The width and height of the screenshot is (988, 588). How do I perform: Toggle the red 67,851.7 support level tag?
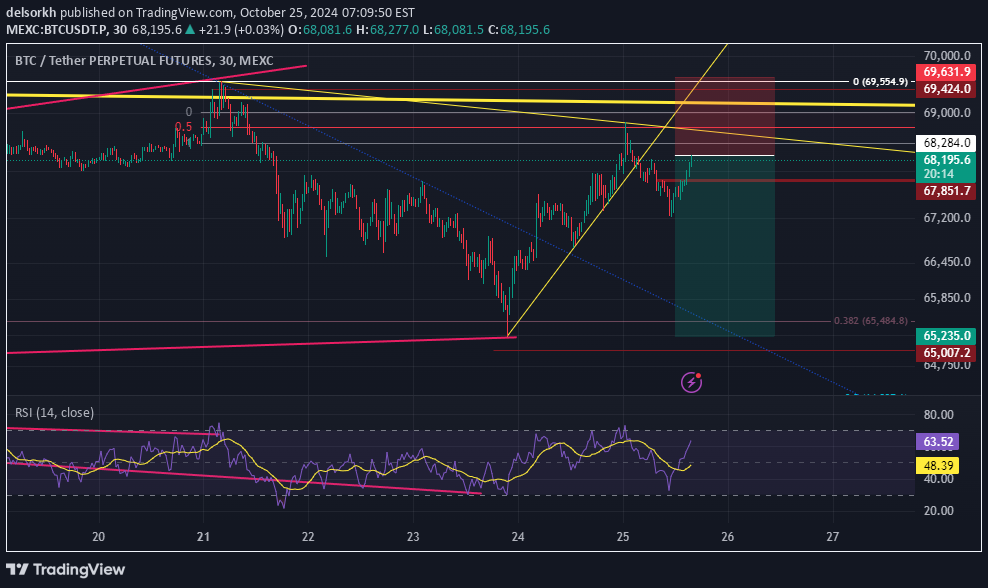point(946,190)
